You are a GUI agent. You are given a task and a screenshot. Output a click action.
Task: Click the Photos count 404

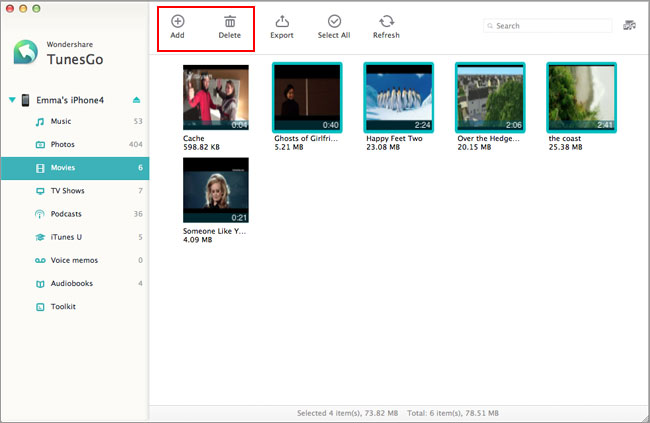[x=136, y=145]
